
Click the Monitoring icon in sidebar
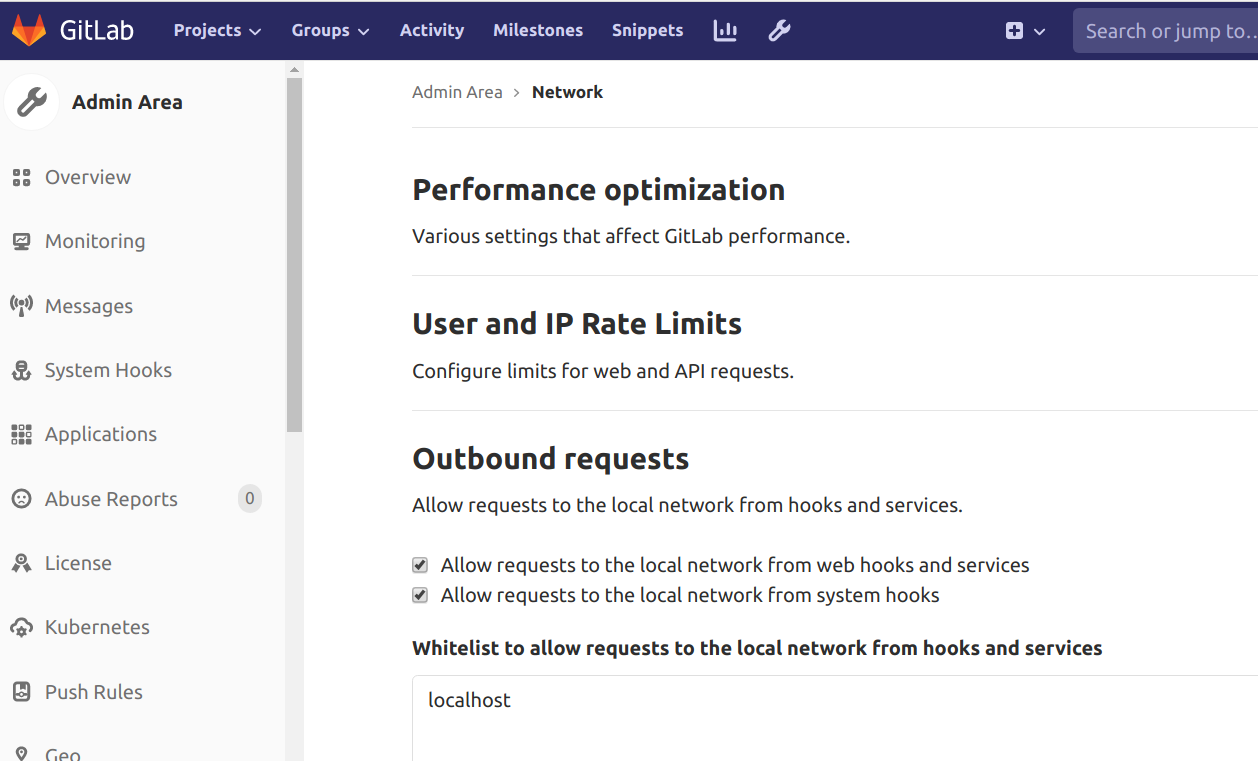(21, 242)
